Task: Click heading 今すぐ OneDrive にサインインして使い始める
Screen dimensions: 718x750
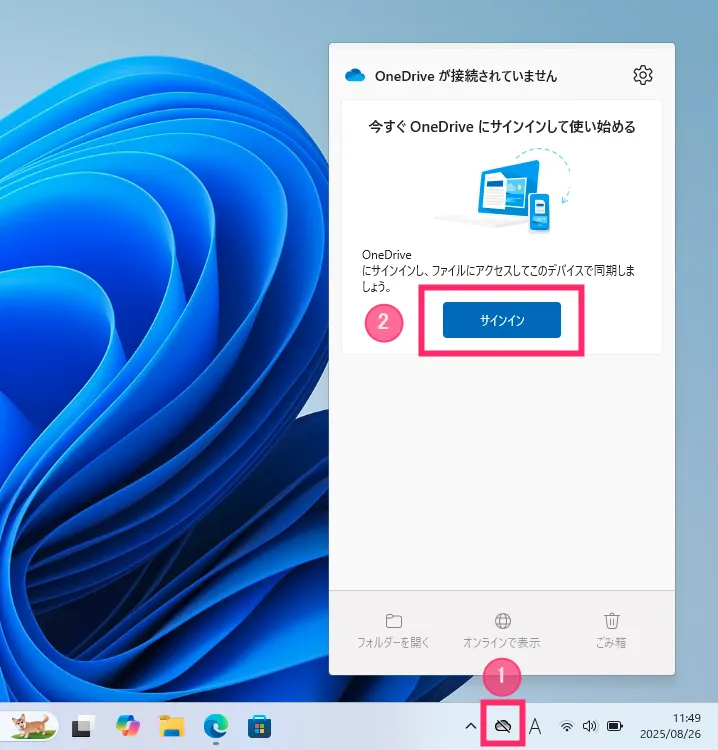Action: 502,127
